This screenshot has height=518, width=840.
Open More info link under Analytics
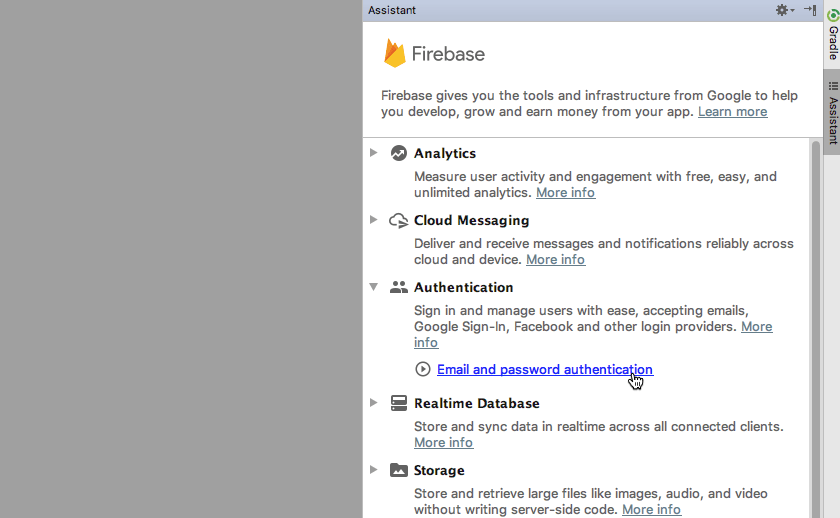[565, 192]
